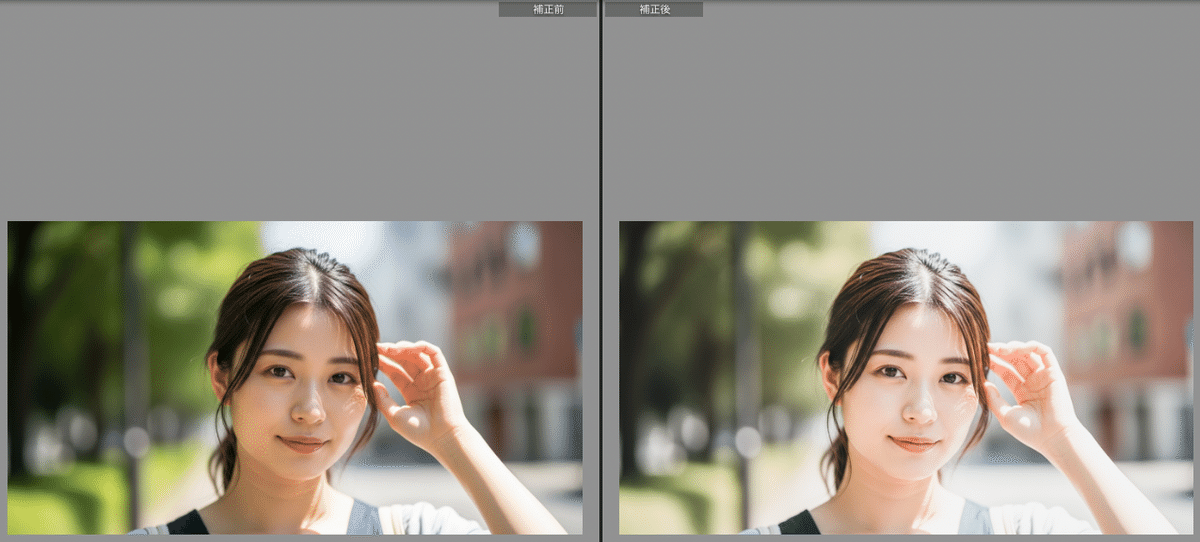
Task: Click the 補正後 label
Action: pyautogui.click(x=654, y=9)
